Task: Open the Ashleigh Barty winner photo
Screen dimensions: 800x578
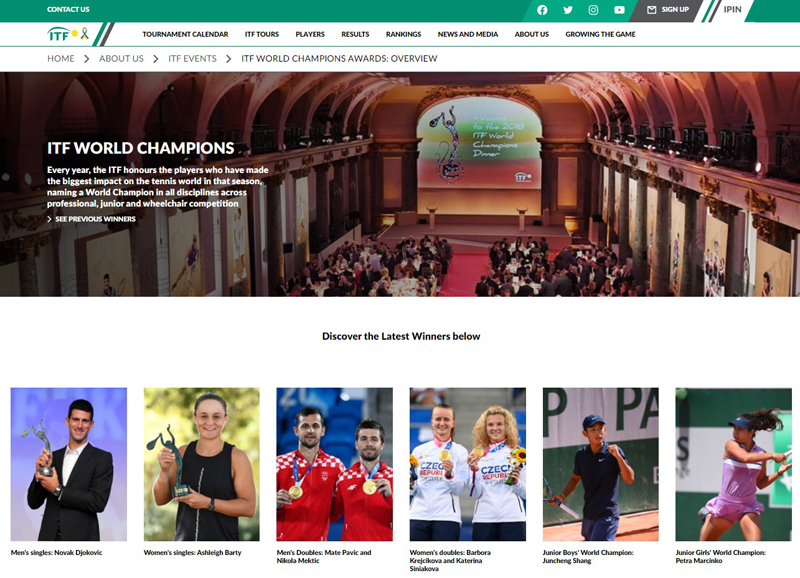Action: coord(202,464)
